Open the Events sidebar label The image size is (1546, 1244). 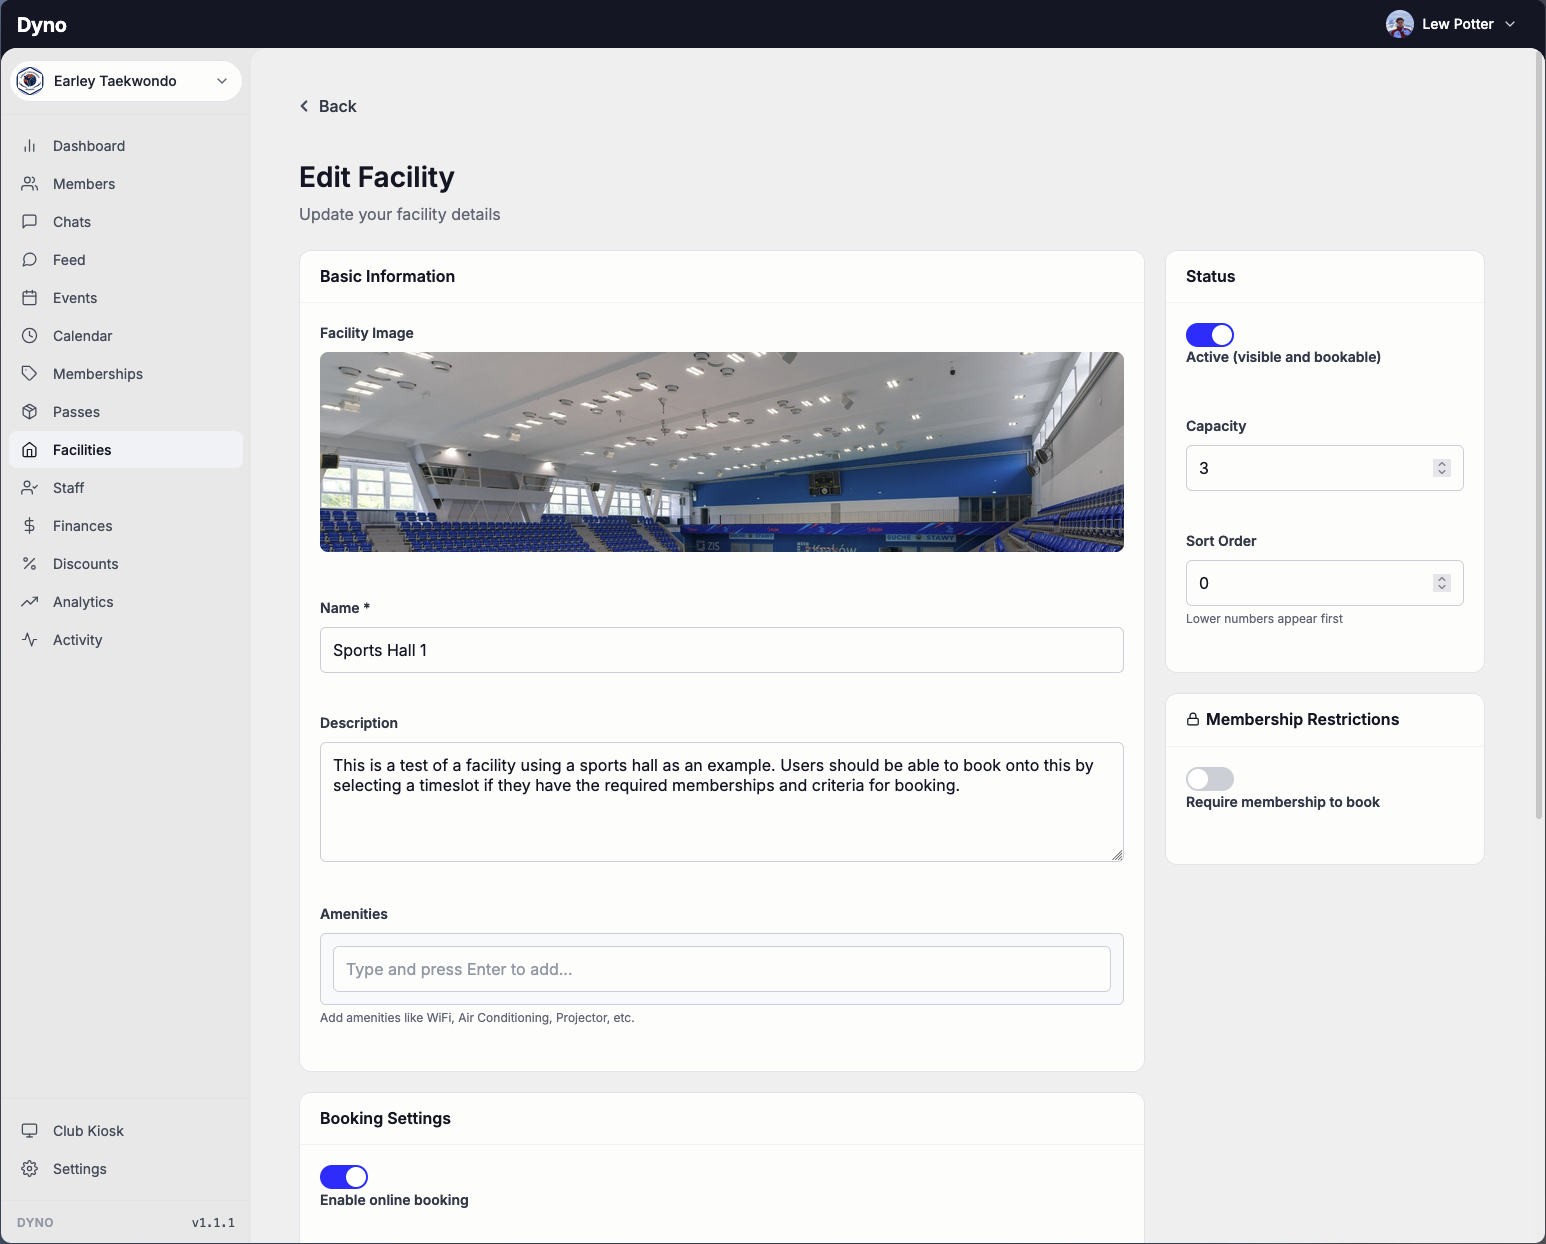tap(75, 298)
